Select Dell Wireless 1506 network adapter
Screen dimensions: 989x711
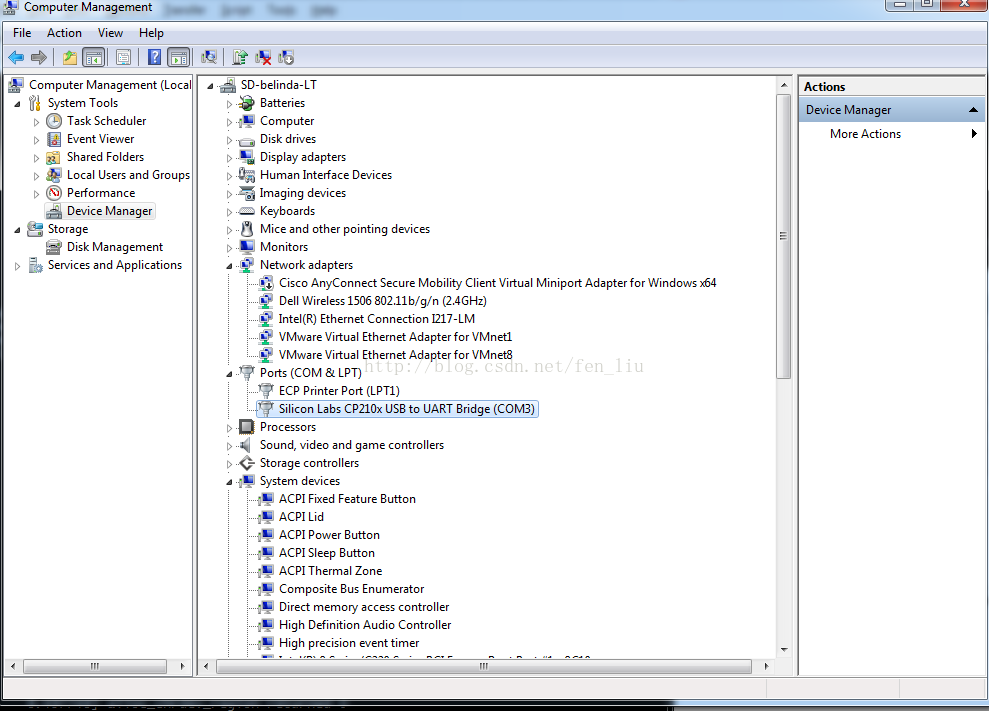tap(382, 301)
